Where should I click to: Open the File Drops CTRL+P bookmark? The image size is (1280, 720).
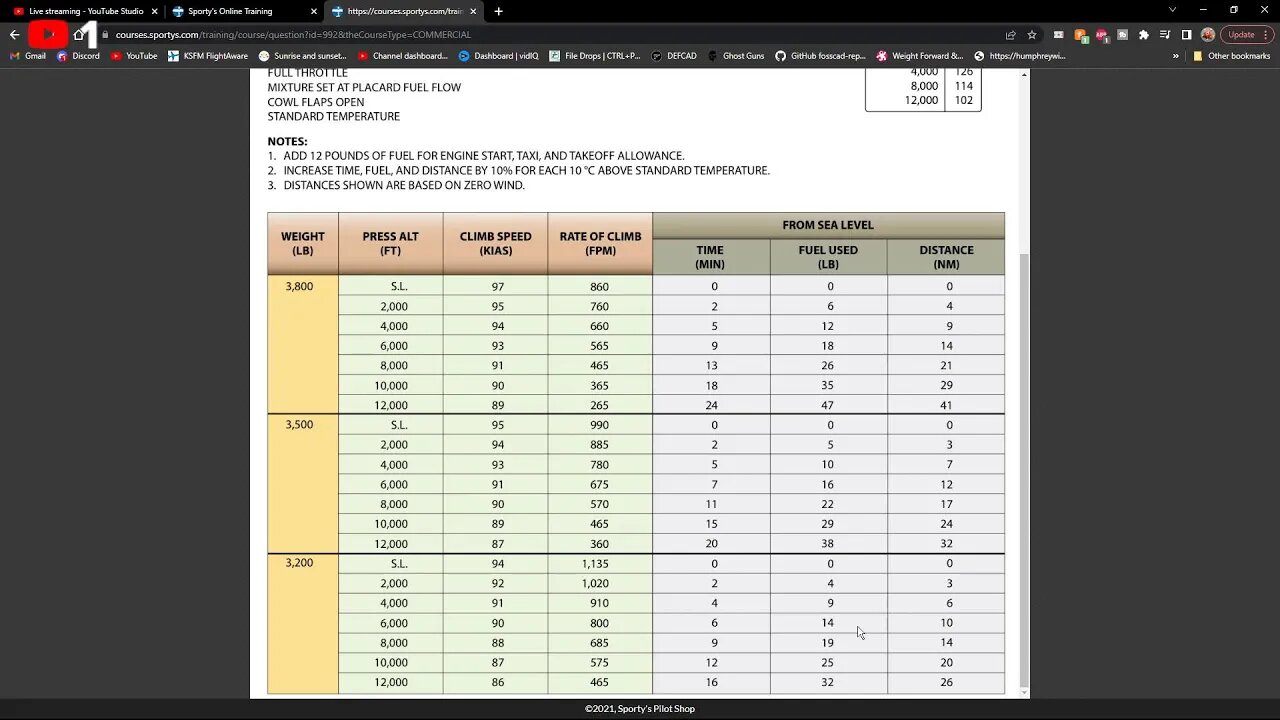595,56
